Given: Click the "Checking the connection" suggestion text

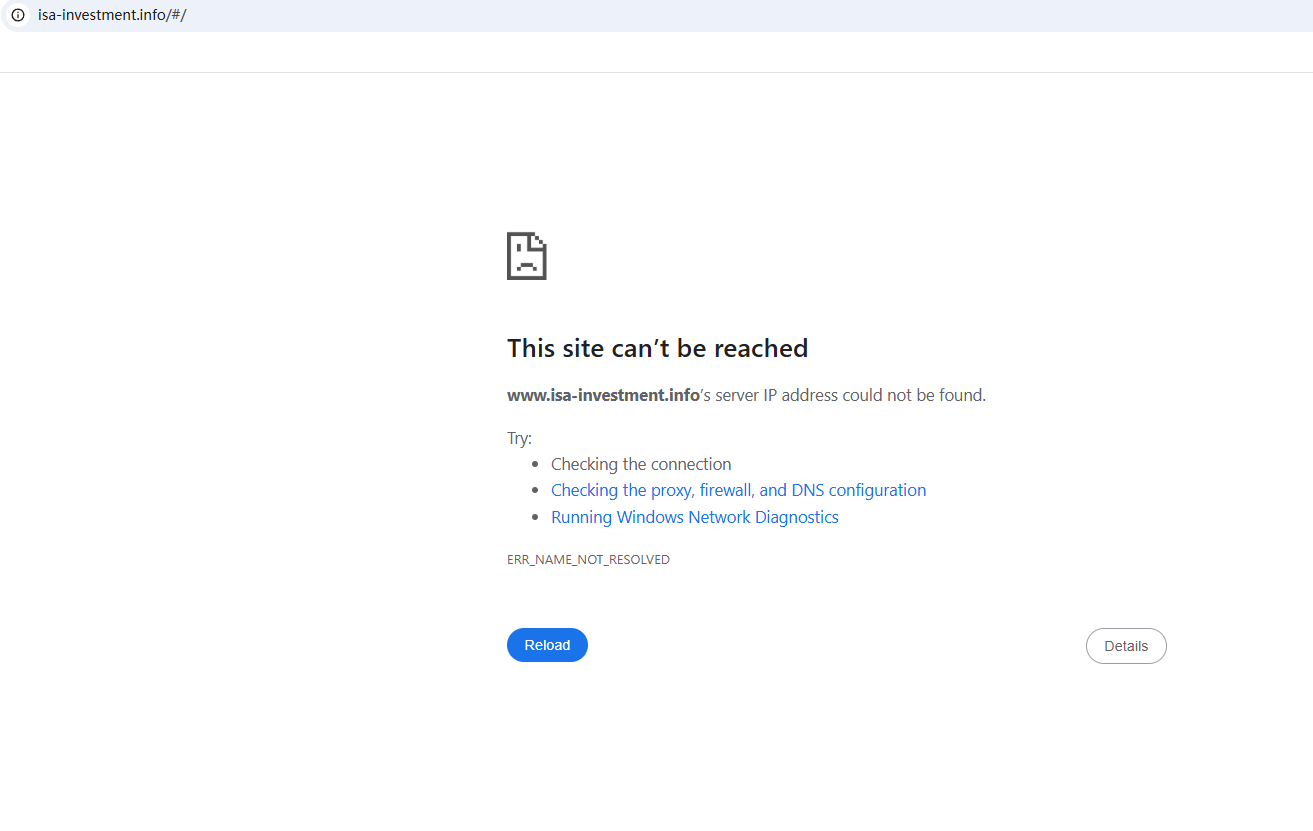Looking at the screenshot, I should (641, 464).
